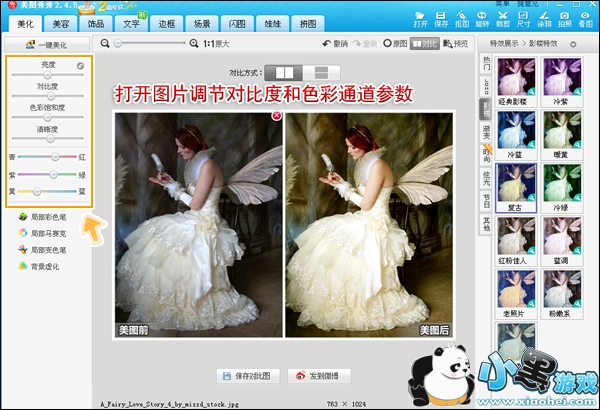
Task: Switch to the 场景 tab
Action: pos(202,24)
